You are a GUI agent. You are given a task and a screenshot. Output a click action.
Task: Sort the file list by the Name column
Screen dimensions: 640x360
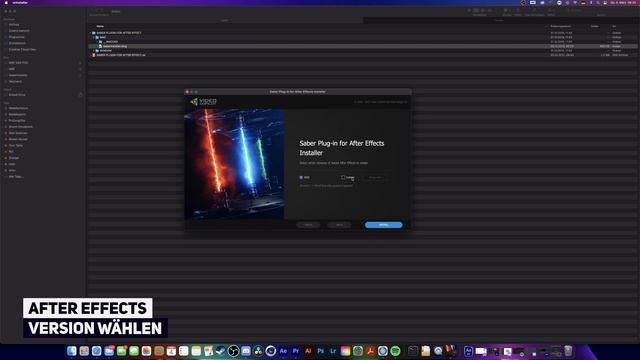(x=100, y=26)
